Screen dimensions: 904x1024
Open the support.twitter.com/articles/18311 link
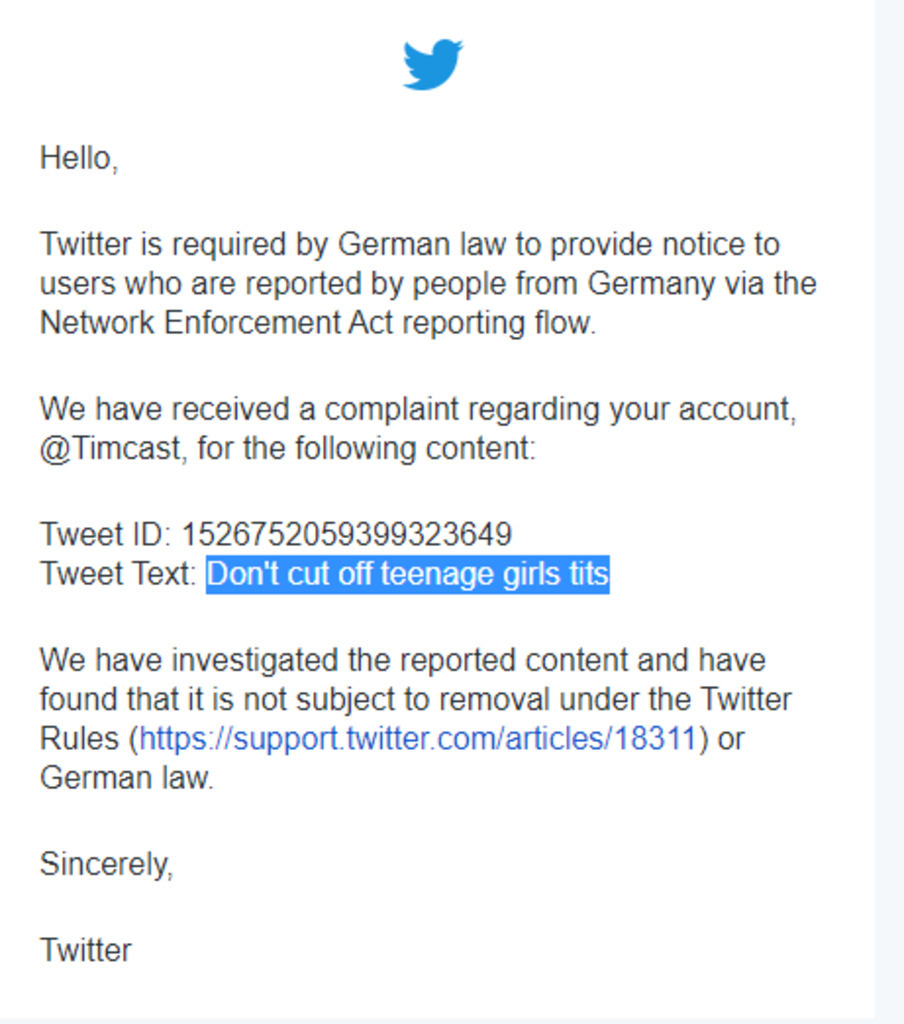pyautogui.click(x=416, y=739)
